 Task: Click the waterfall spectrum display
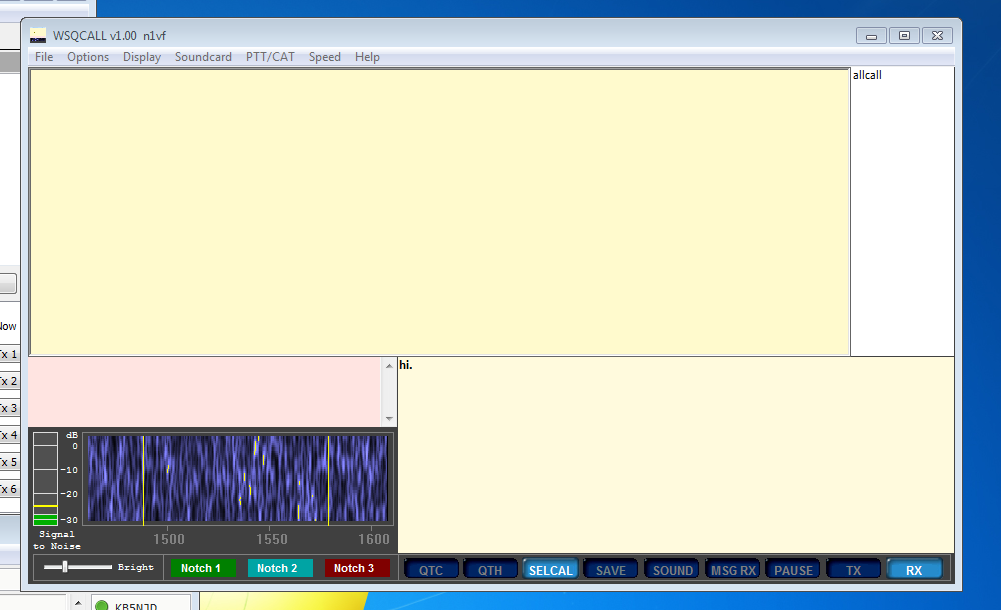(x=237, y=479)
